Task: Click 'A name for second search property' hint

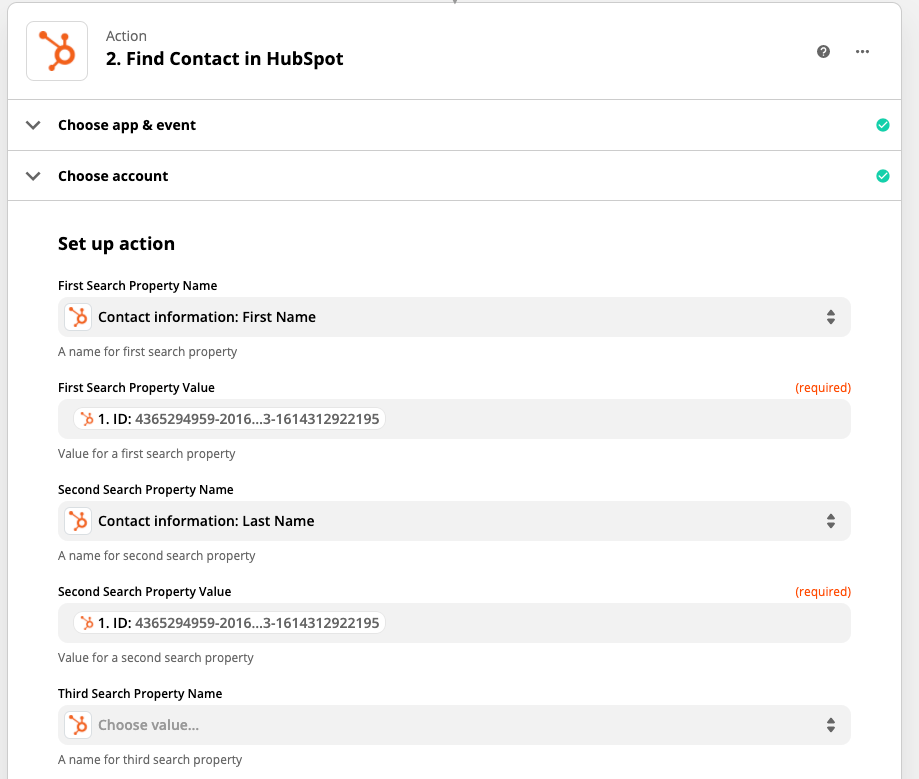Action: point(156,556)
